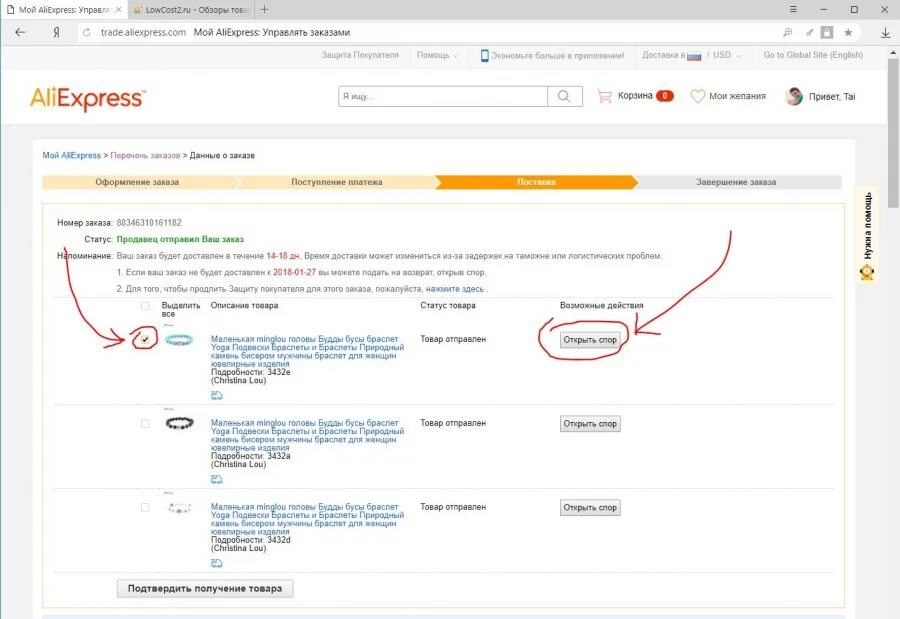Click the black bracelet thumbnail

pos(179,424)
